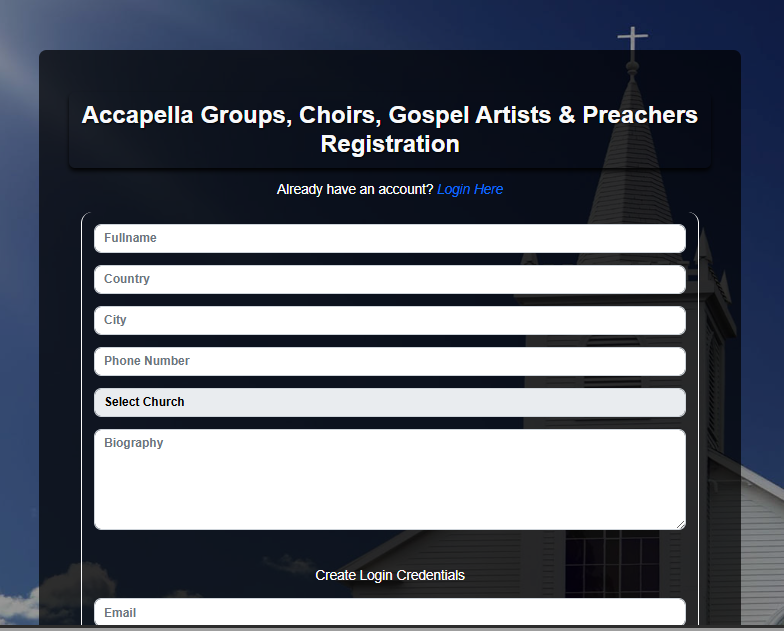The image size is (784, 631).
Task: Follow the Login Here link
Action: tap(470, 189)
